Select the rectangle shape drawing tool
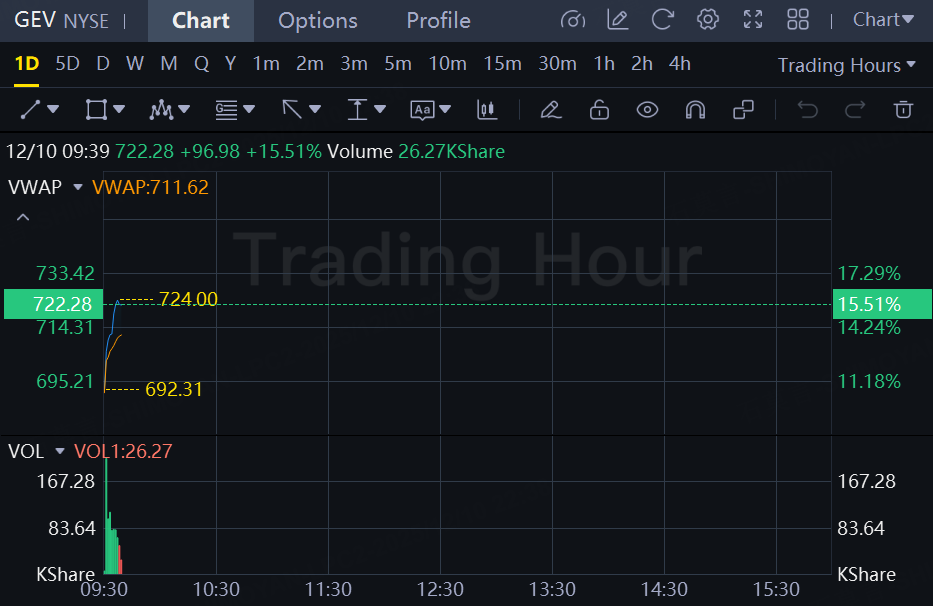933x606 pixels. tap(96, 110)
